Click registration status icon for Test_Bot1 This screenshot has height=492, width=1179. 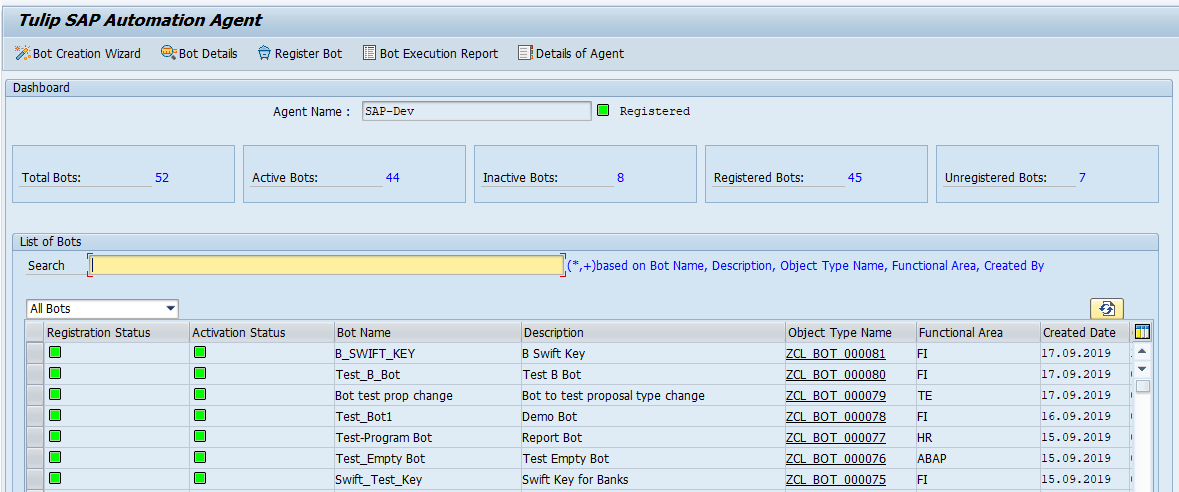pos(55,415)
